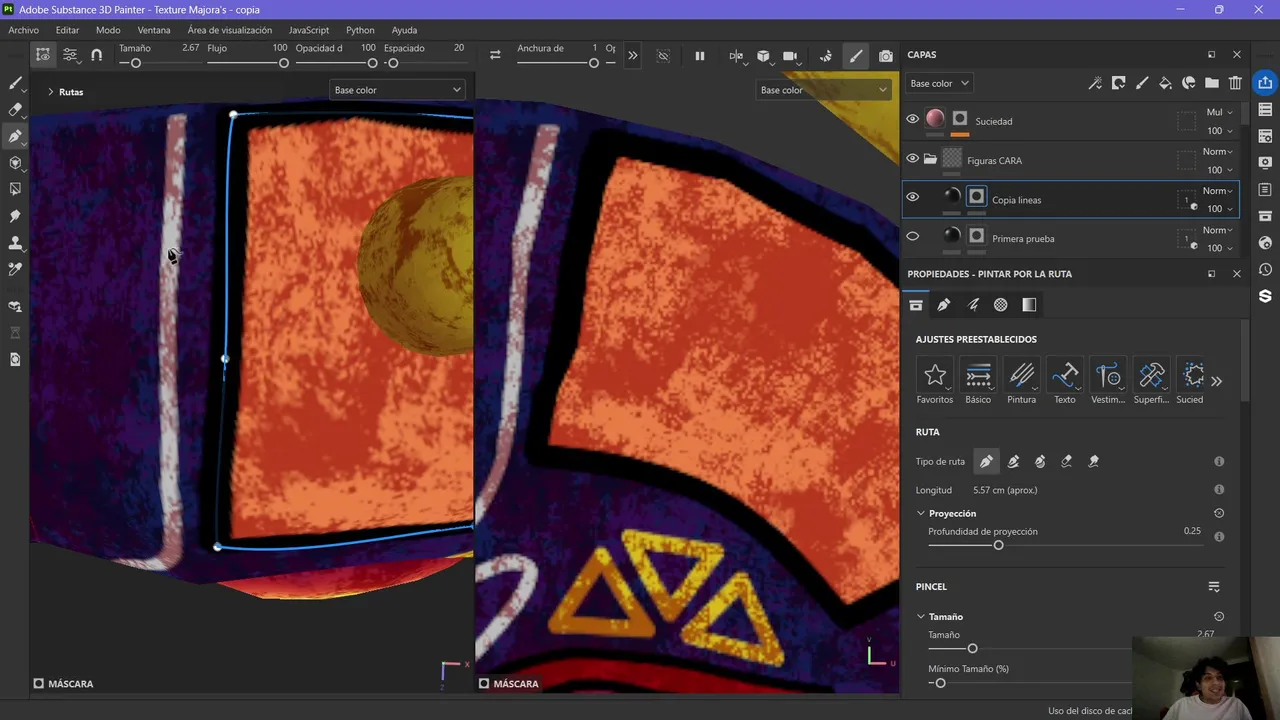Open the history clock icon in right sidebar
This screenshot has width=1280, height=720.
click(1265, 270)
